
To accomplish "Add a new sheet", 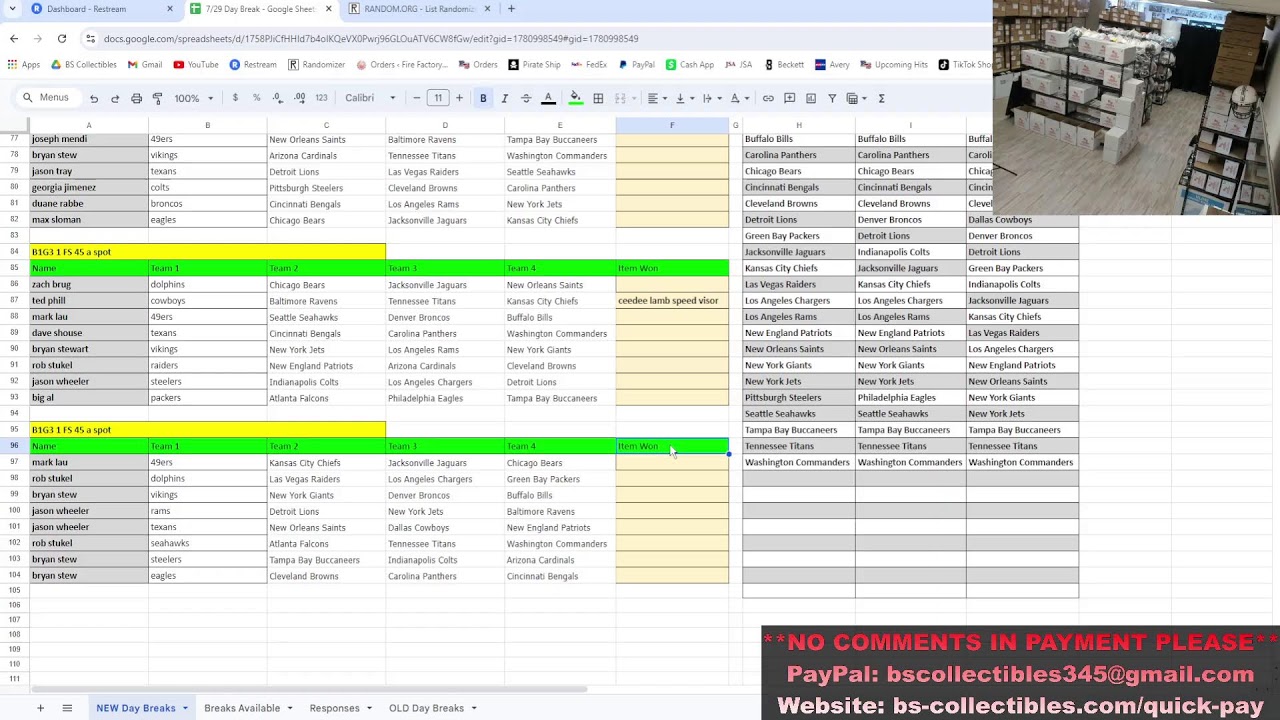I will point(40,708).
